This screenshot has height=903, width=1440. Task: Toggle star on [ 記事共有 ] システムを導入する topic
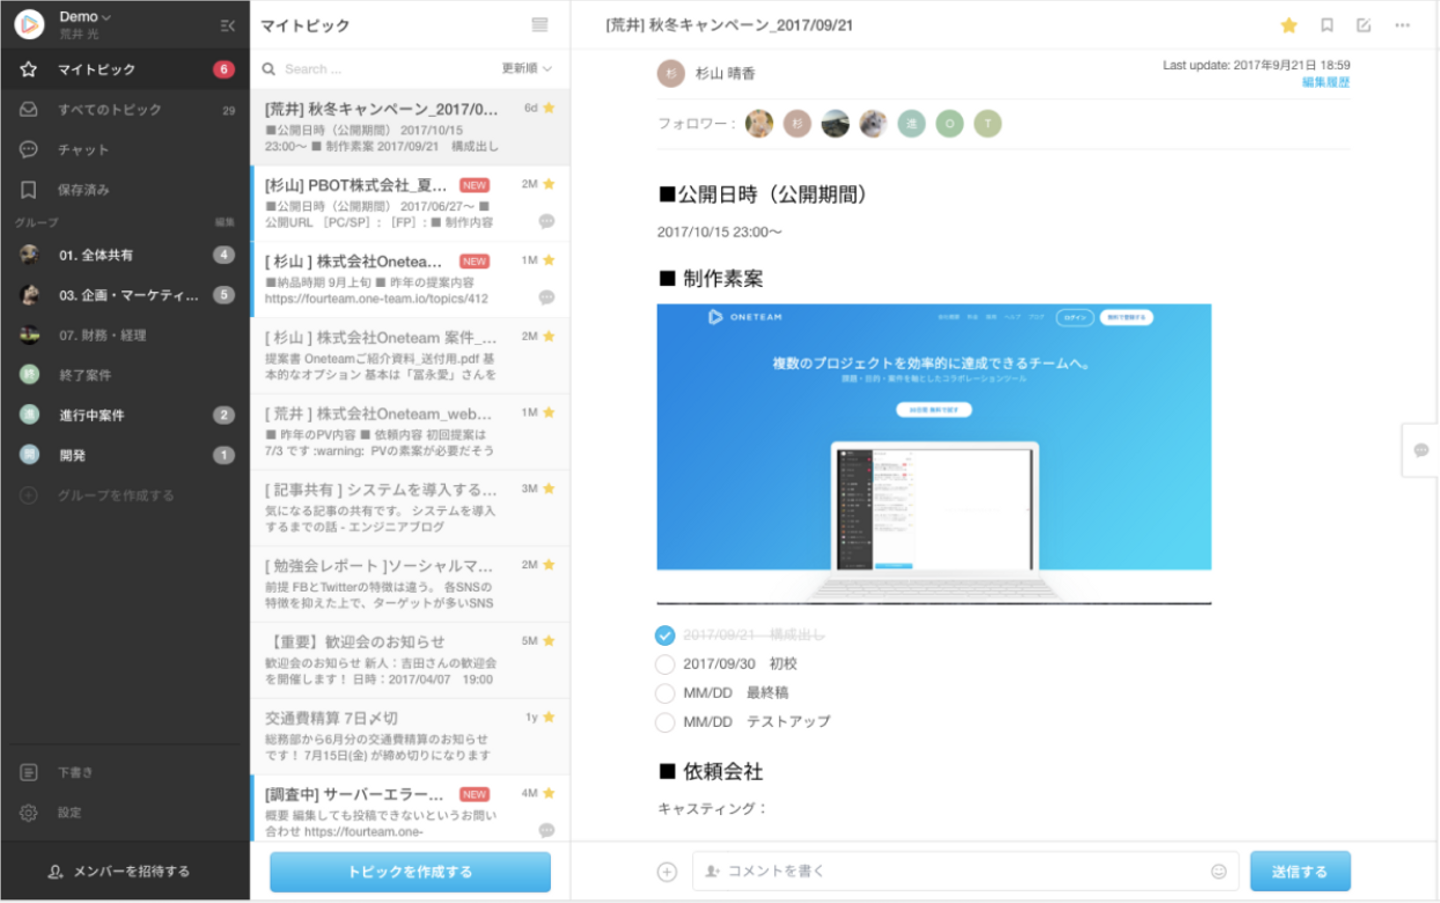click(x=549, y=489)
